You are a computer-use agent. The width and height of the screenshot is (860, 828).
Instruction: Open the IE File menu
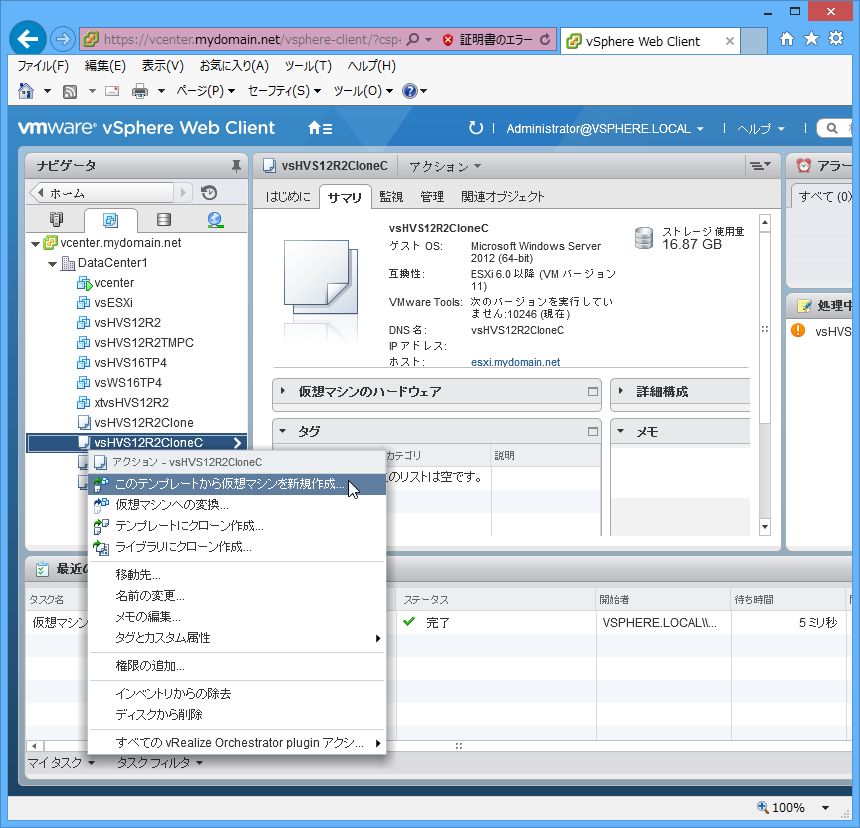pos(43,66)
